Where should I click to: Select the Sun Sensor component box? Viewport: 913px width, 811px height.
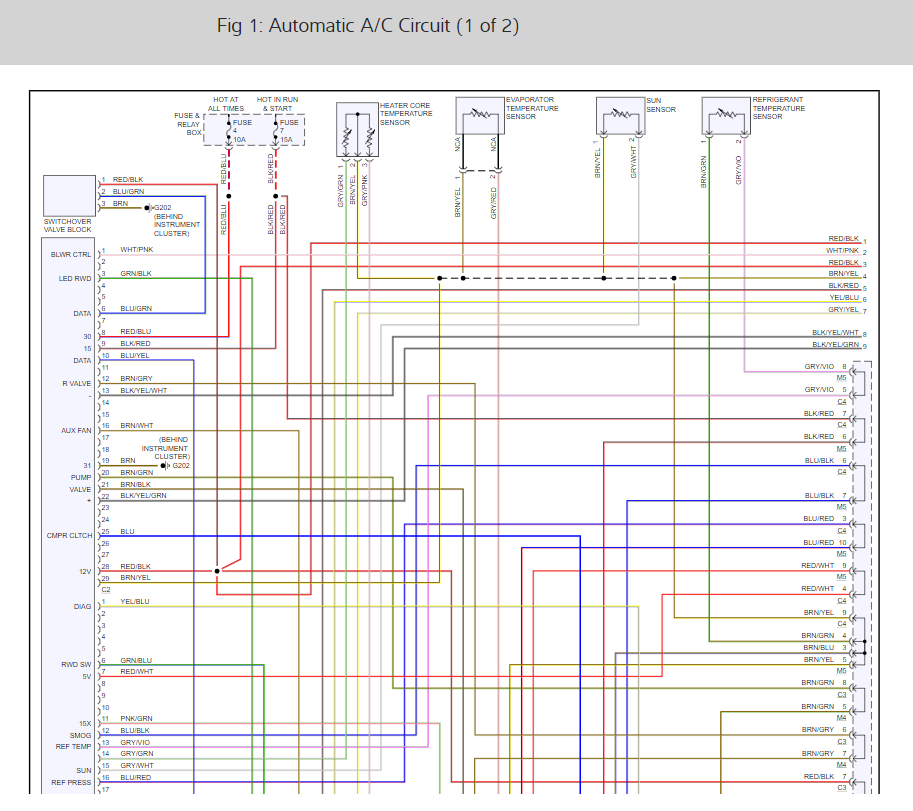point(621,115)
